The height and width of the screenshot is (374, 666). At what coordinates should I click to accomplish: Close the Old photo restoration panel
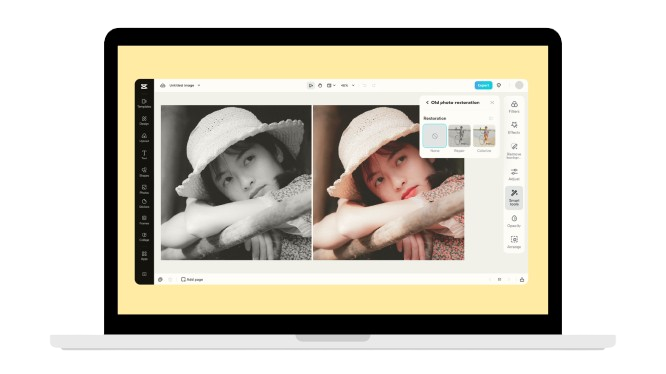pyautogui.click(x=492, y=103)
